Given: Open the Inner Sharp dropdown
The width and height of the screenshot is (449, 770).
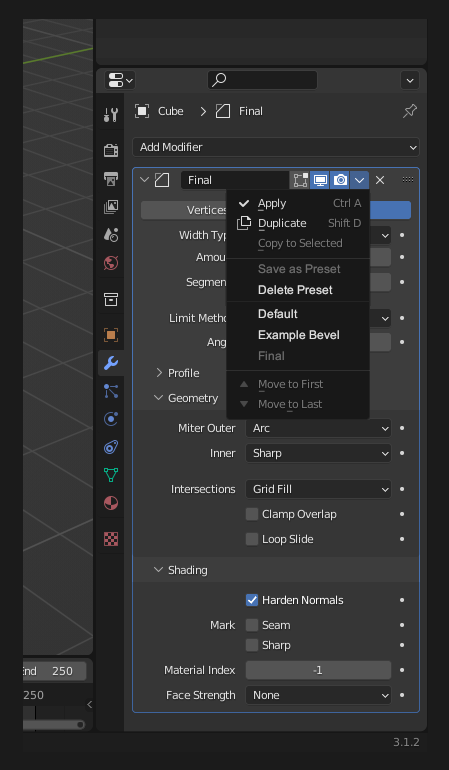Looking at the screenshot, I should point(318,453).
